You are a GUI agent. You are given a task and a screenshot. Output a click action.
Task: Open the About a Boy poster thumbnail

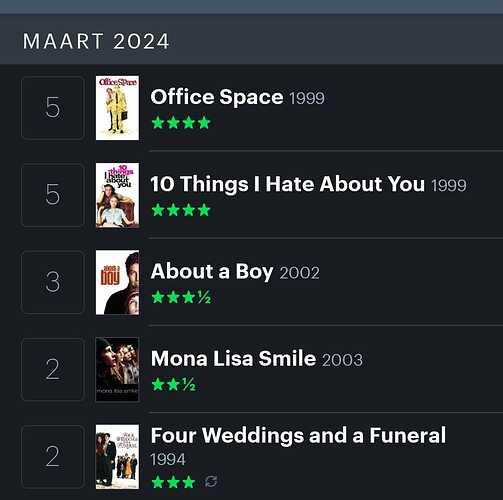click(117, 282)
